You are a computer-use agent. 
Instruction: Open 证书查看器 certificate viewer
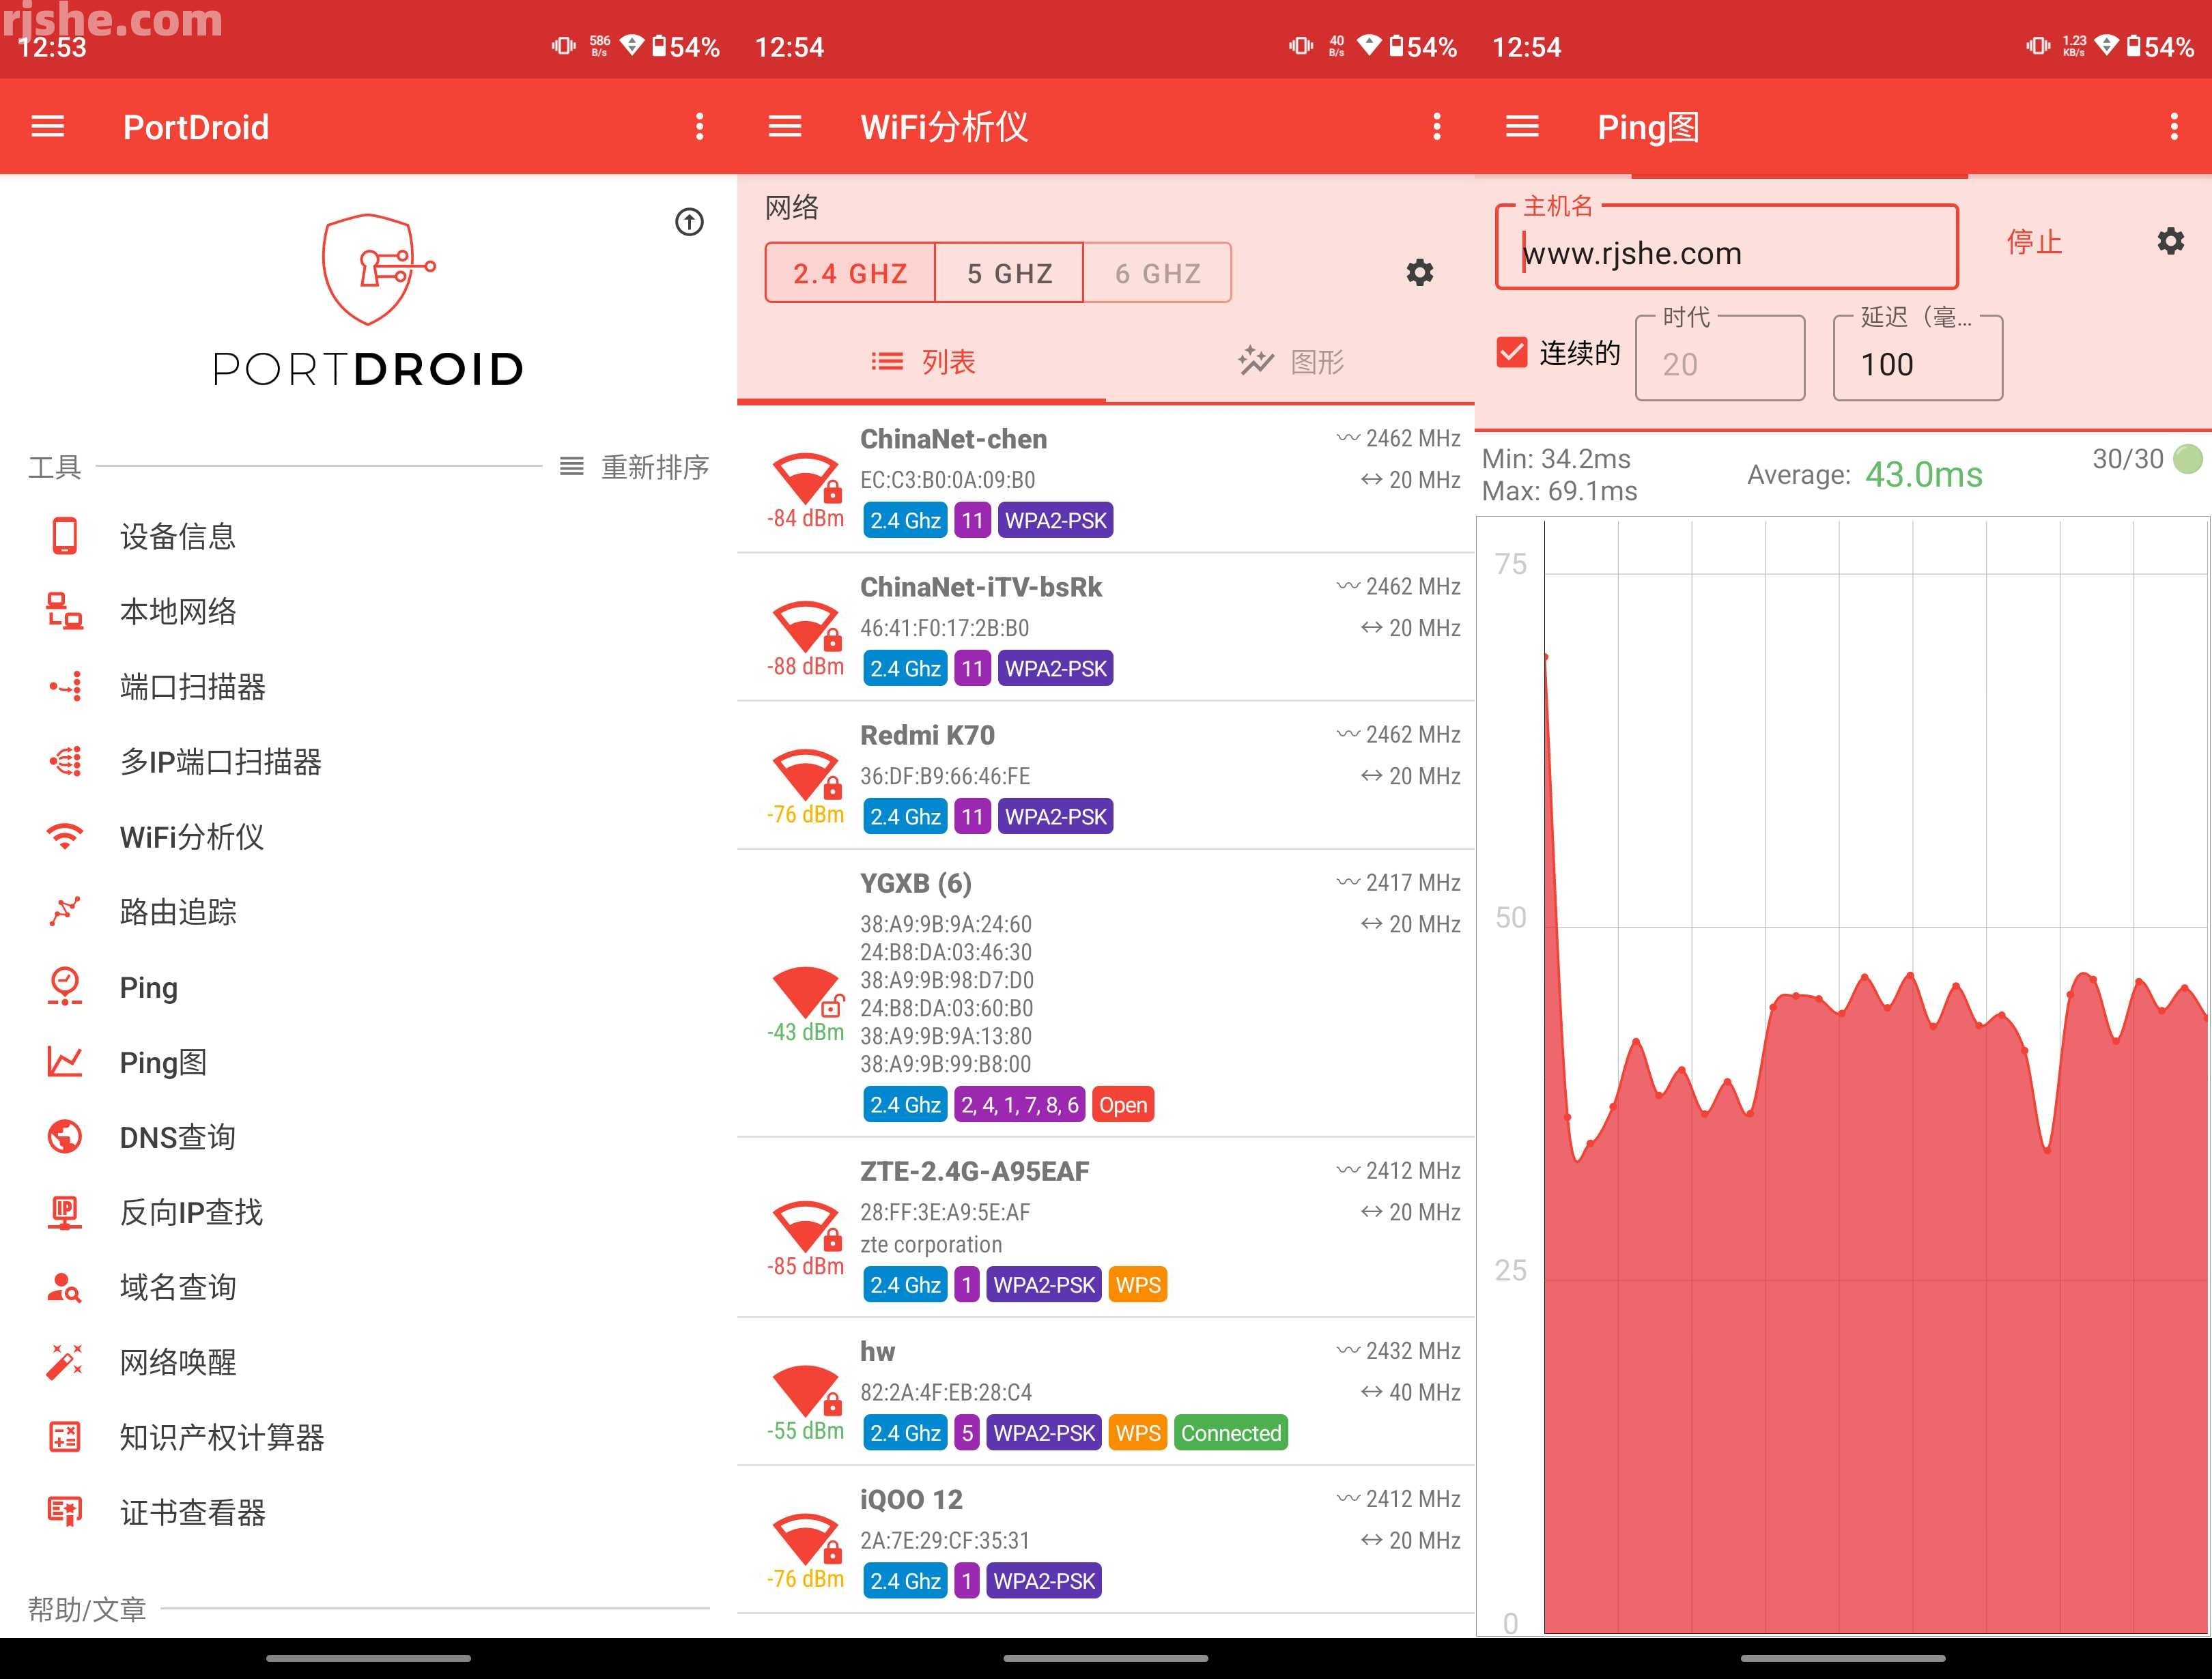coord(368,1512)
